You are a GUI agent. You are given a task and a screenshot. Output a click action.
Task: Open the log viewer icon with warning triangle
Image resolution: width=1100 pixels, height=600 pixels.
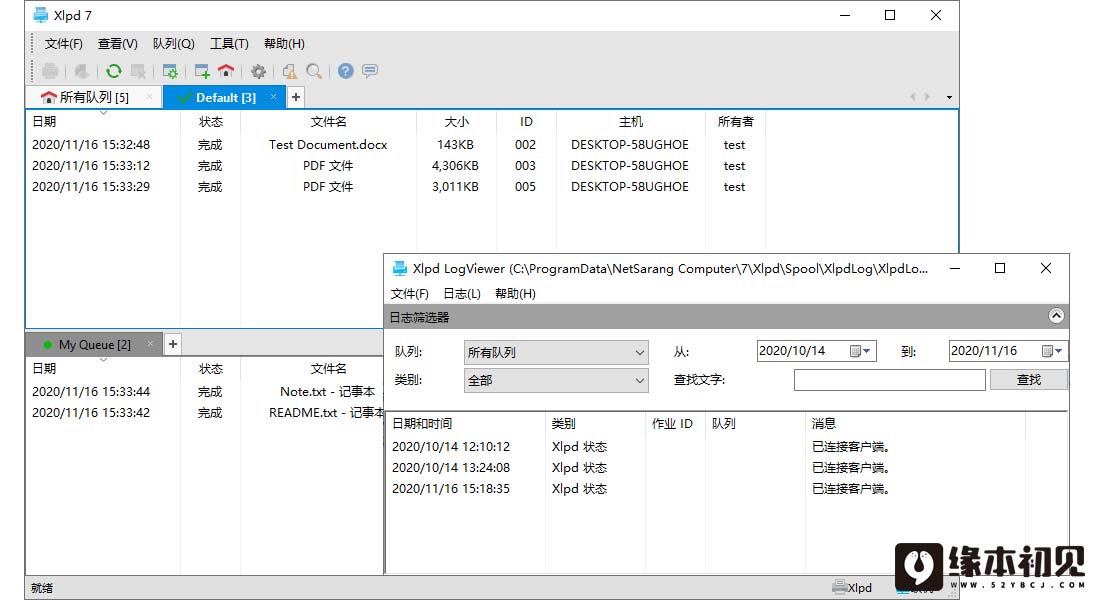(x=290, y=71)
